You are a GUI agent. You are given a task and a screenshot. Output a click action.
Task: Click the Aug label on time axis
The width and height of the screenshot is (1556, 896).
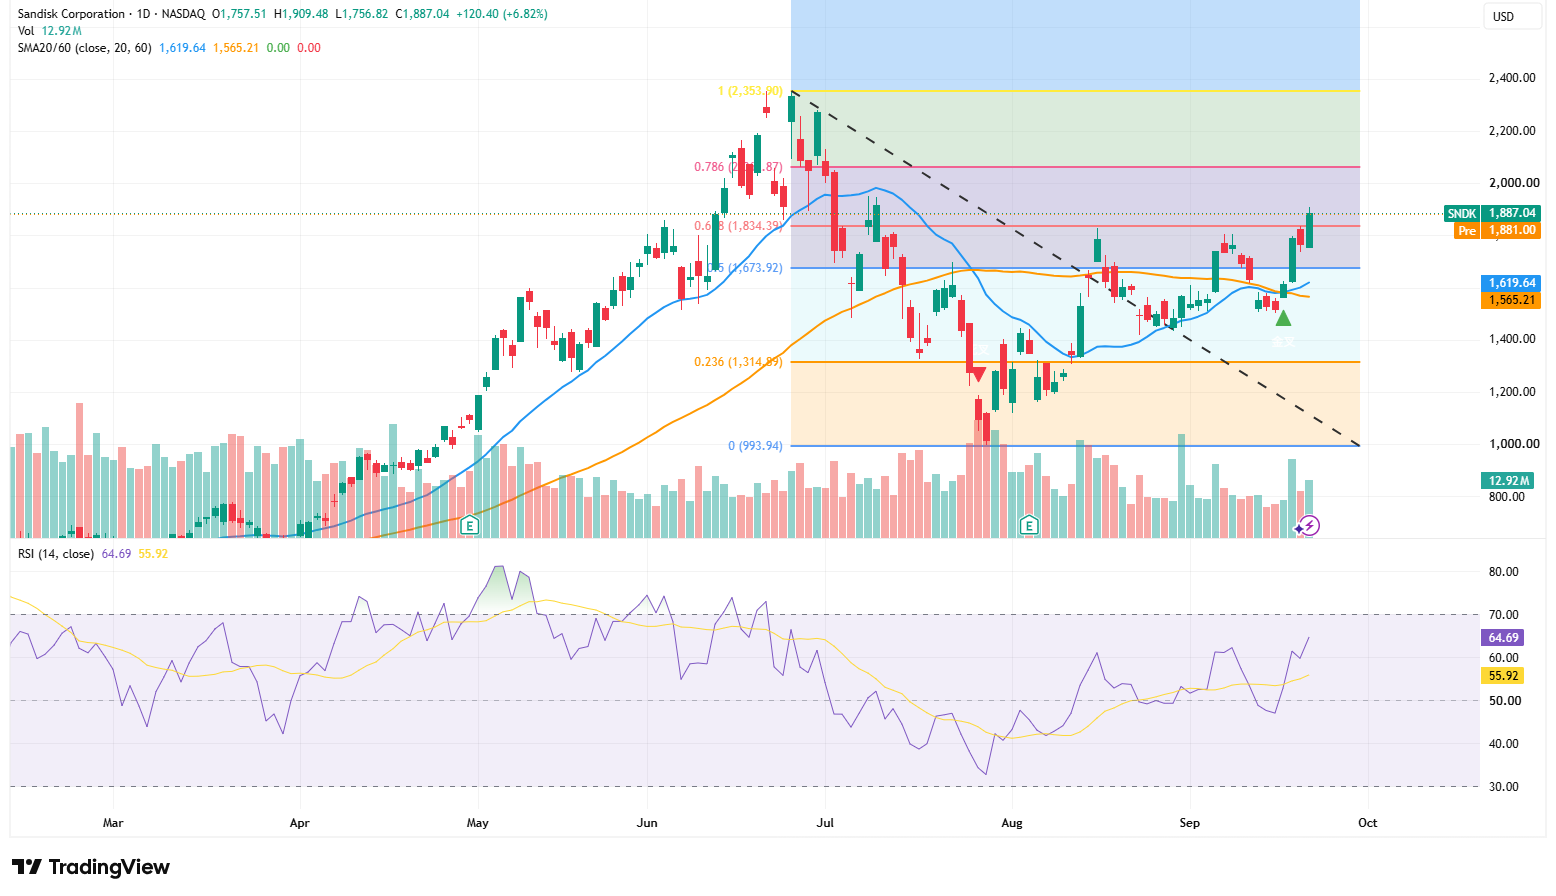point(1012,823)
